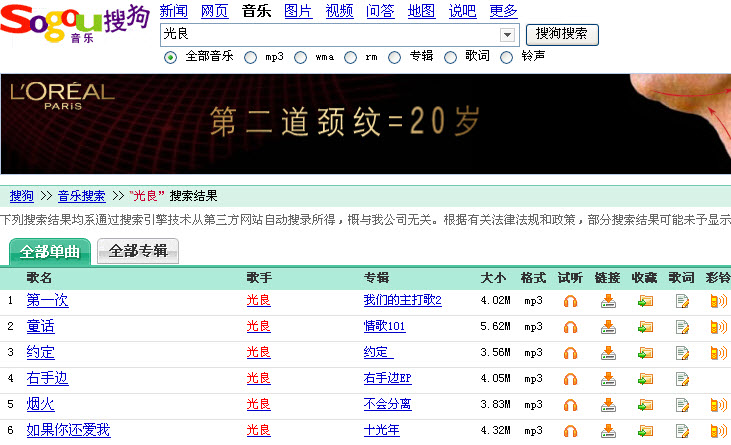Screen dimensions: 731x445
Task: Choose the 专辑 radio option
Action: (394, 57)
